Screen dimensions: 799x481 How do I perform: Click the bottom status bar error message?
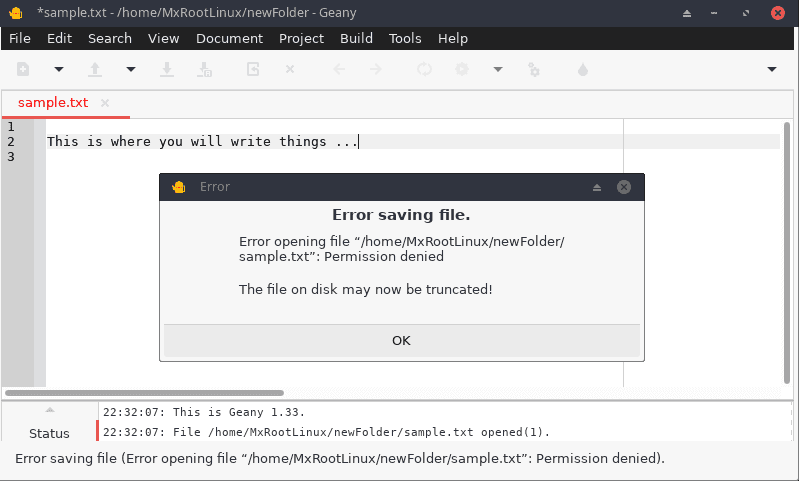340,458
